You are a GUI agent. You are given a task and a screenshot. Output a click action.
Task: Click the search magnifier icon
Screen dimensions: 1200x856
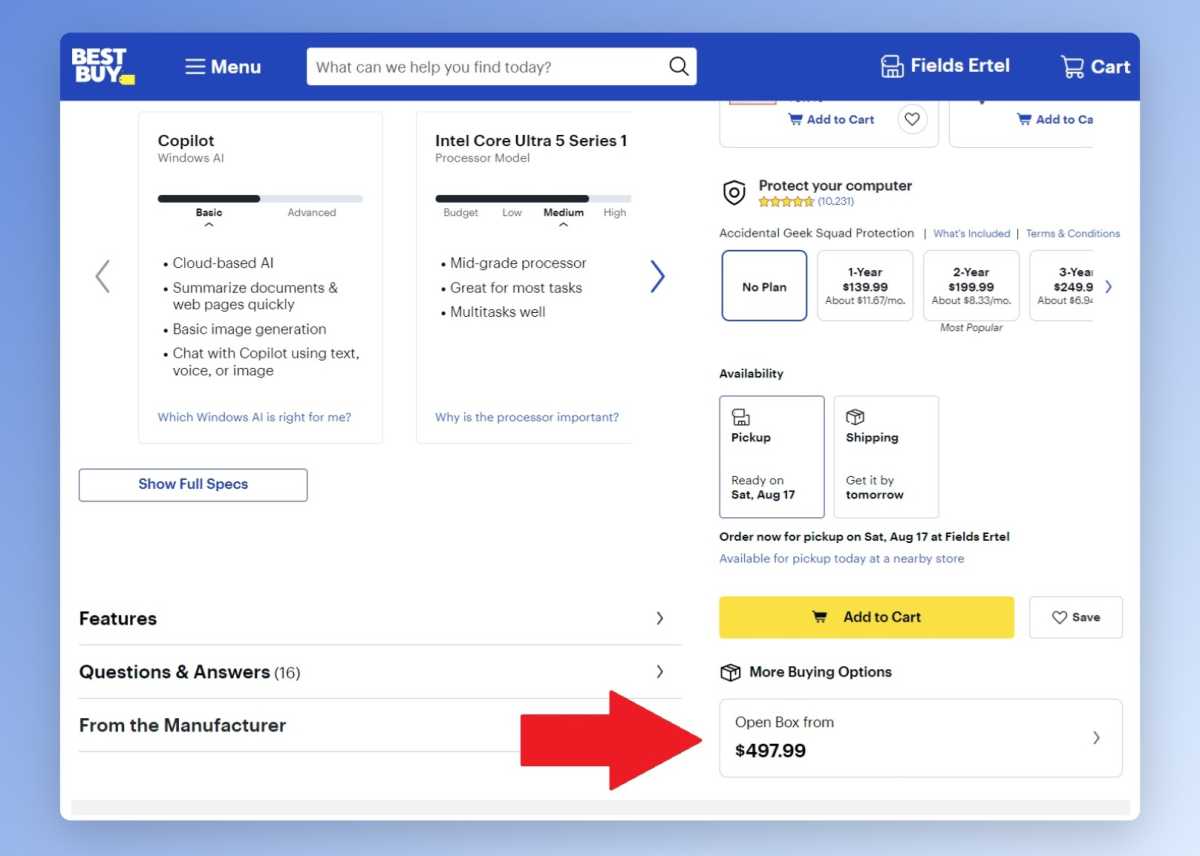pos(679,67)
